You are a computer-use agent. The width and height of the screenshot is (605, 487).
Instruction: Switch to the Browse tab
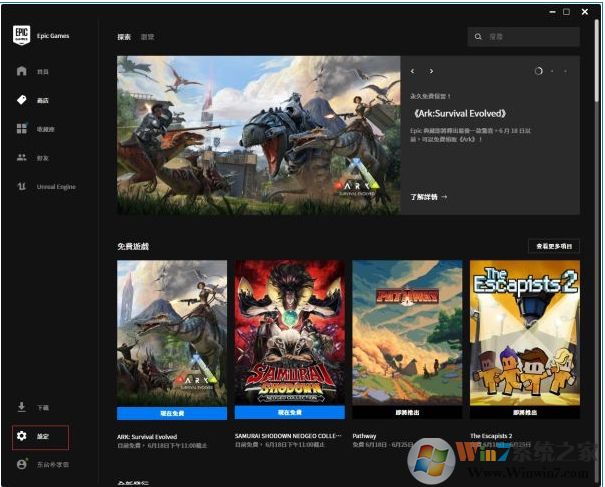[x=147, y=37]
